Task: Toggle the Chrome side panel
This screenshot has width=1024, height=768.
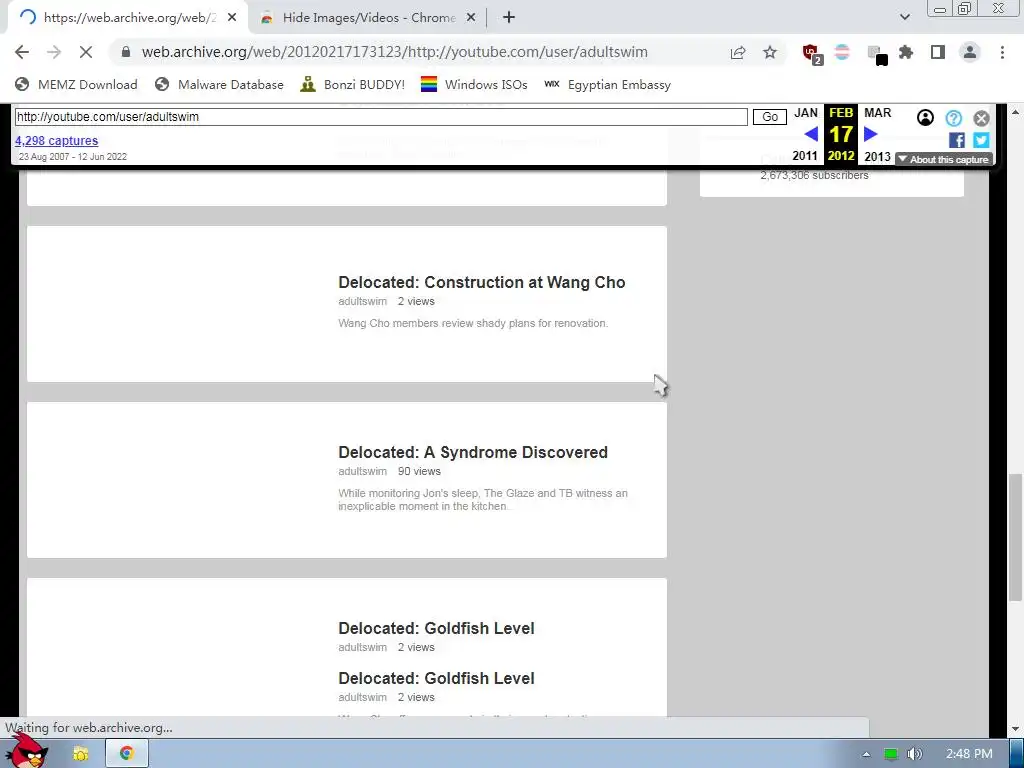Action: pos(938,52)
